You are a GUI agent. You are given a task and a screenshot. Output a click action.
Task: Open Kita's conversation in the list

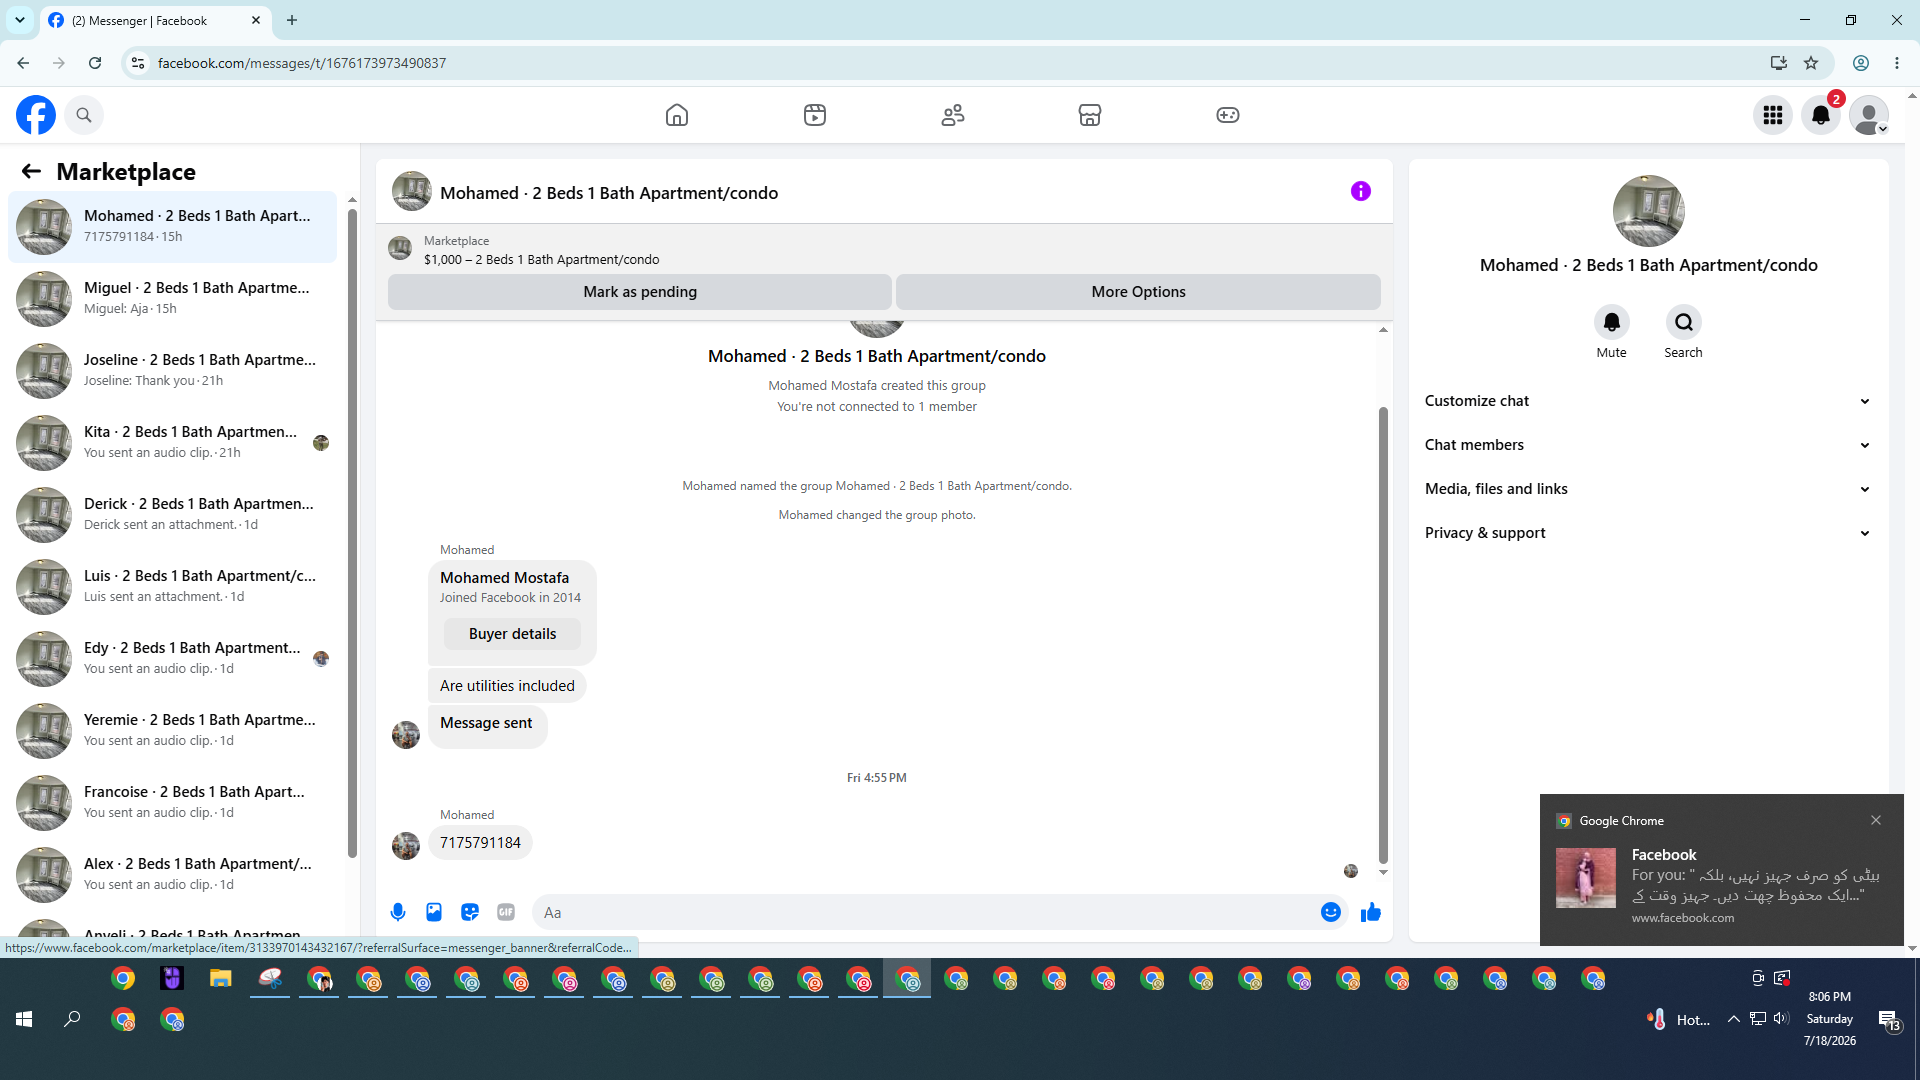(x=173, y=443)
